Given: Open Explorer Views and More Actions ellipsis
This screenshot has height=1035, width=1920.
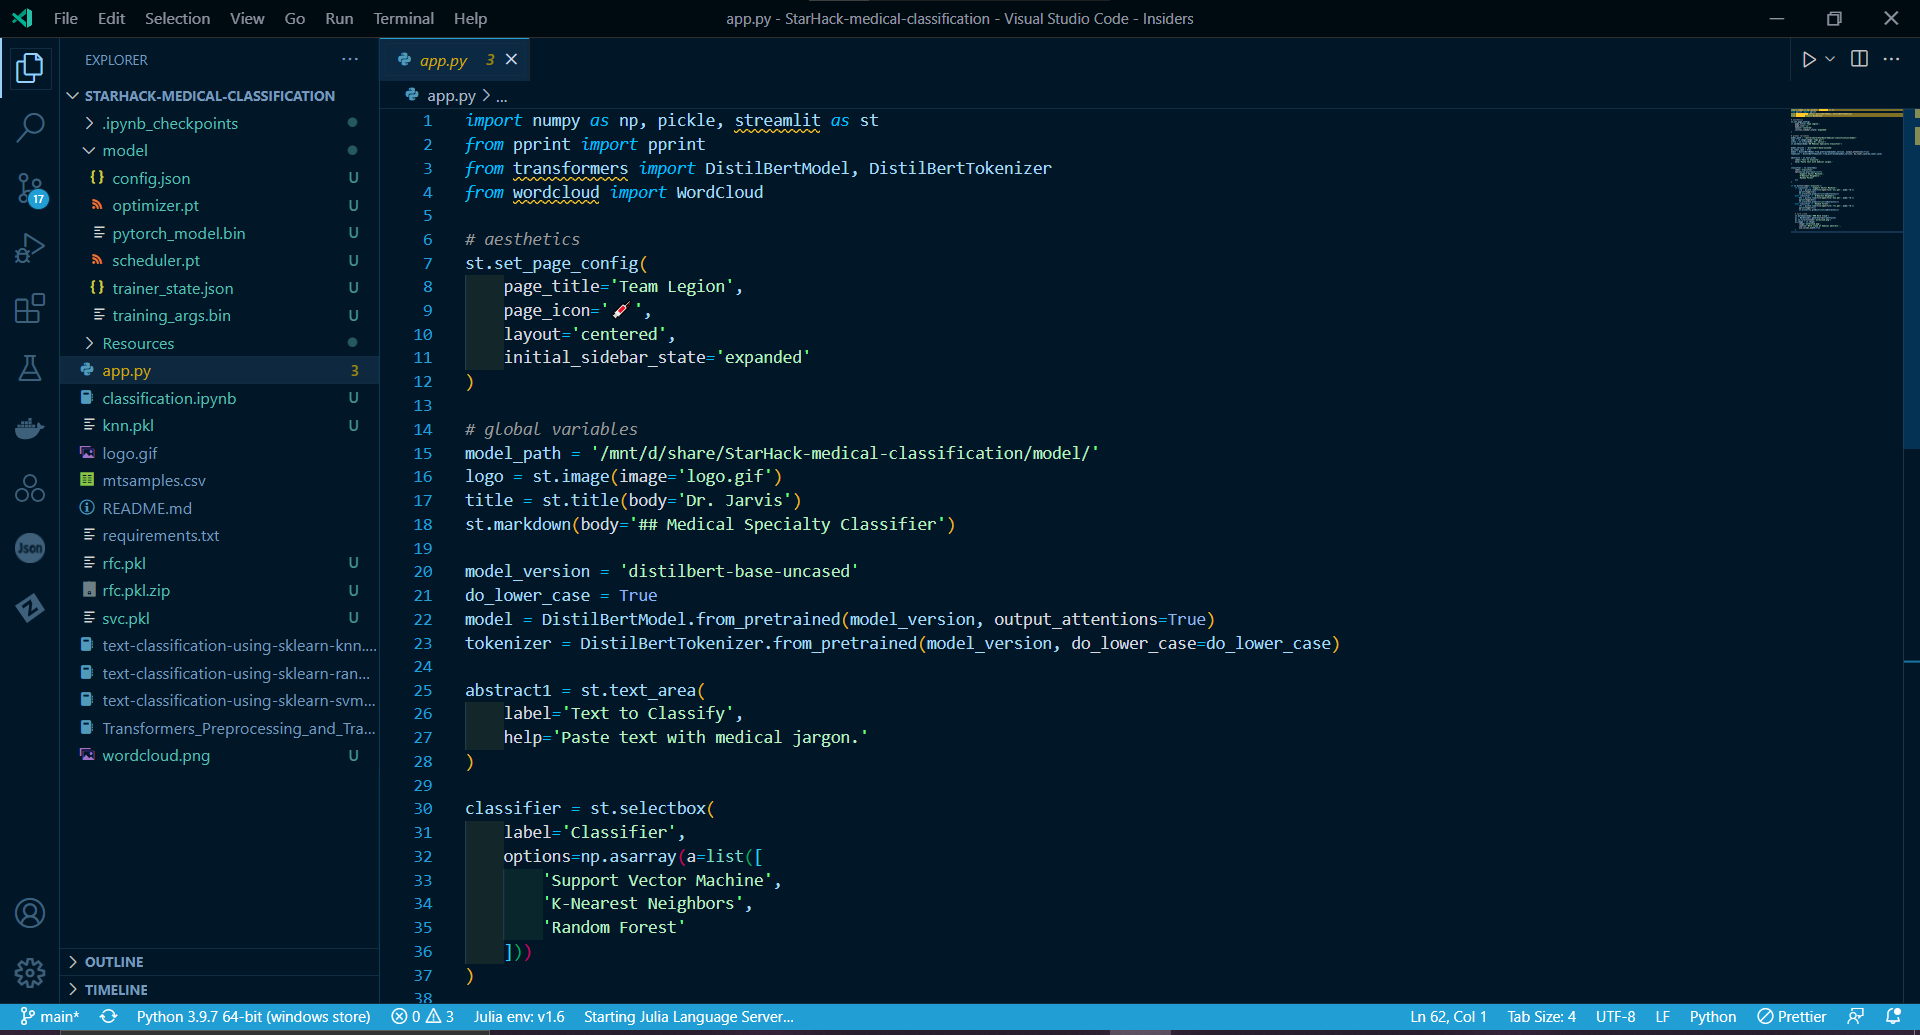Looking at the screenshot, I should click(350, 59).
